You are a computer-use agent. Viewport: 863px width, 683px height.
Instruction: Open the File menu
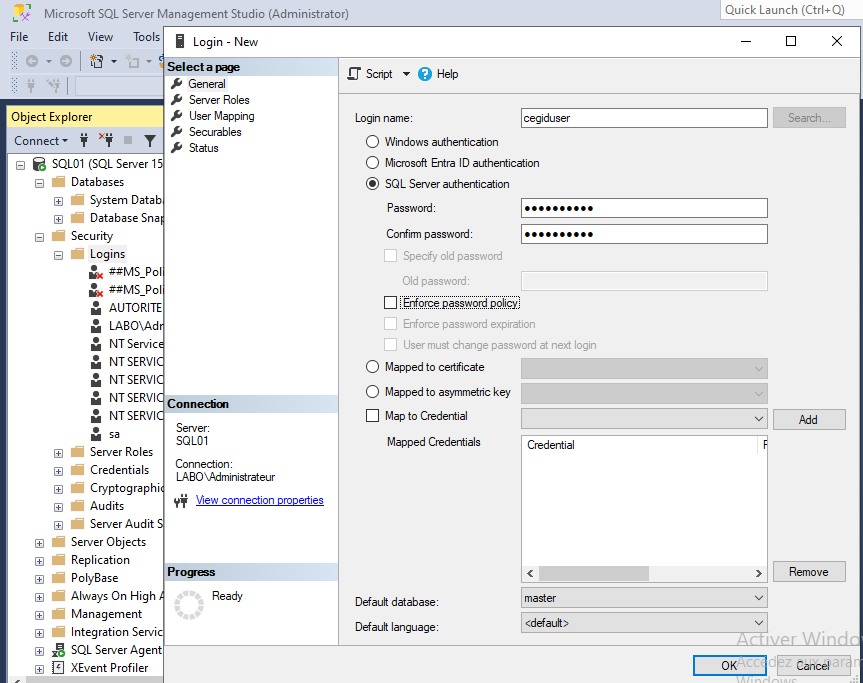tap(19, 37)
